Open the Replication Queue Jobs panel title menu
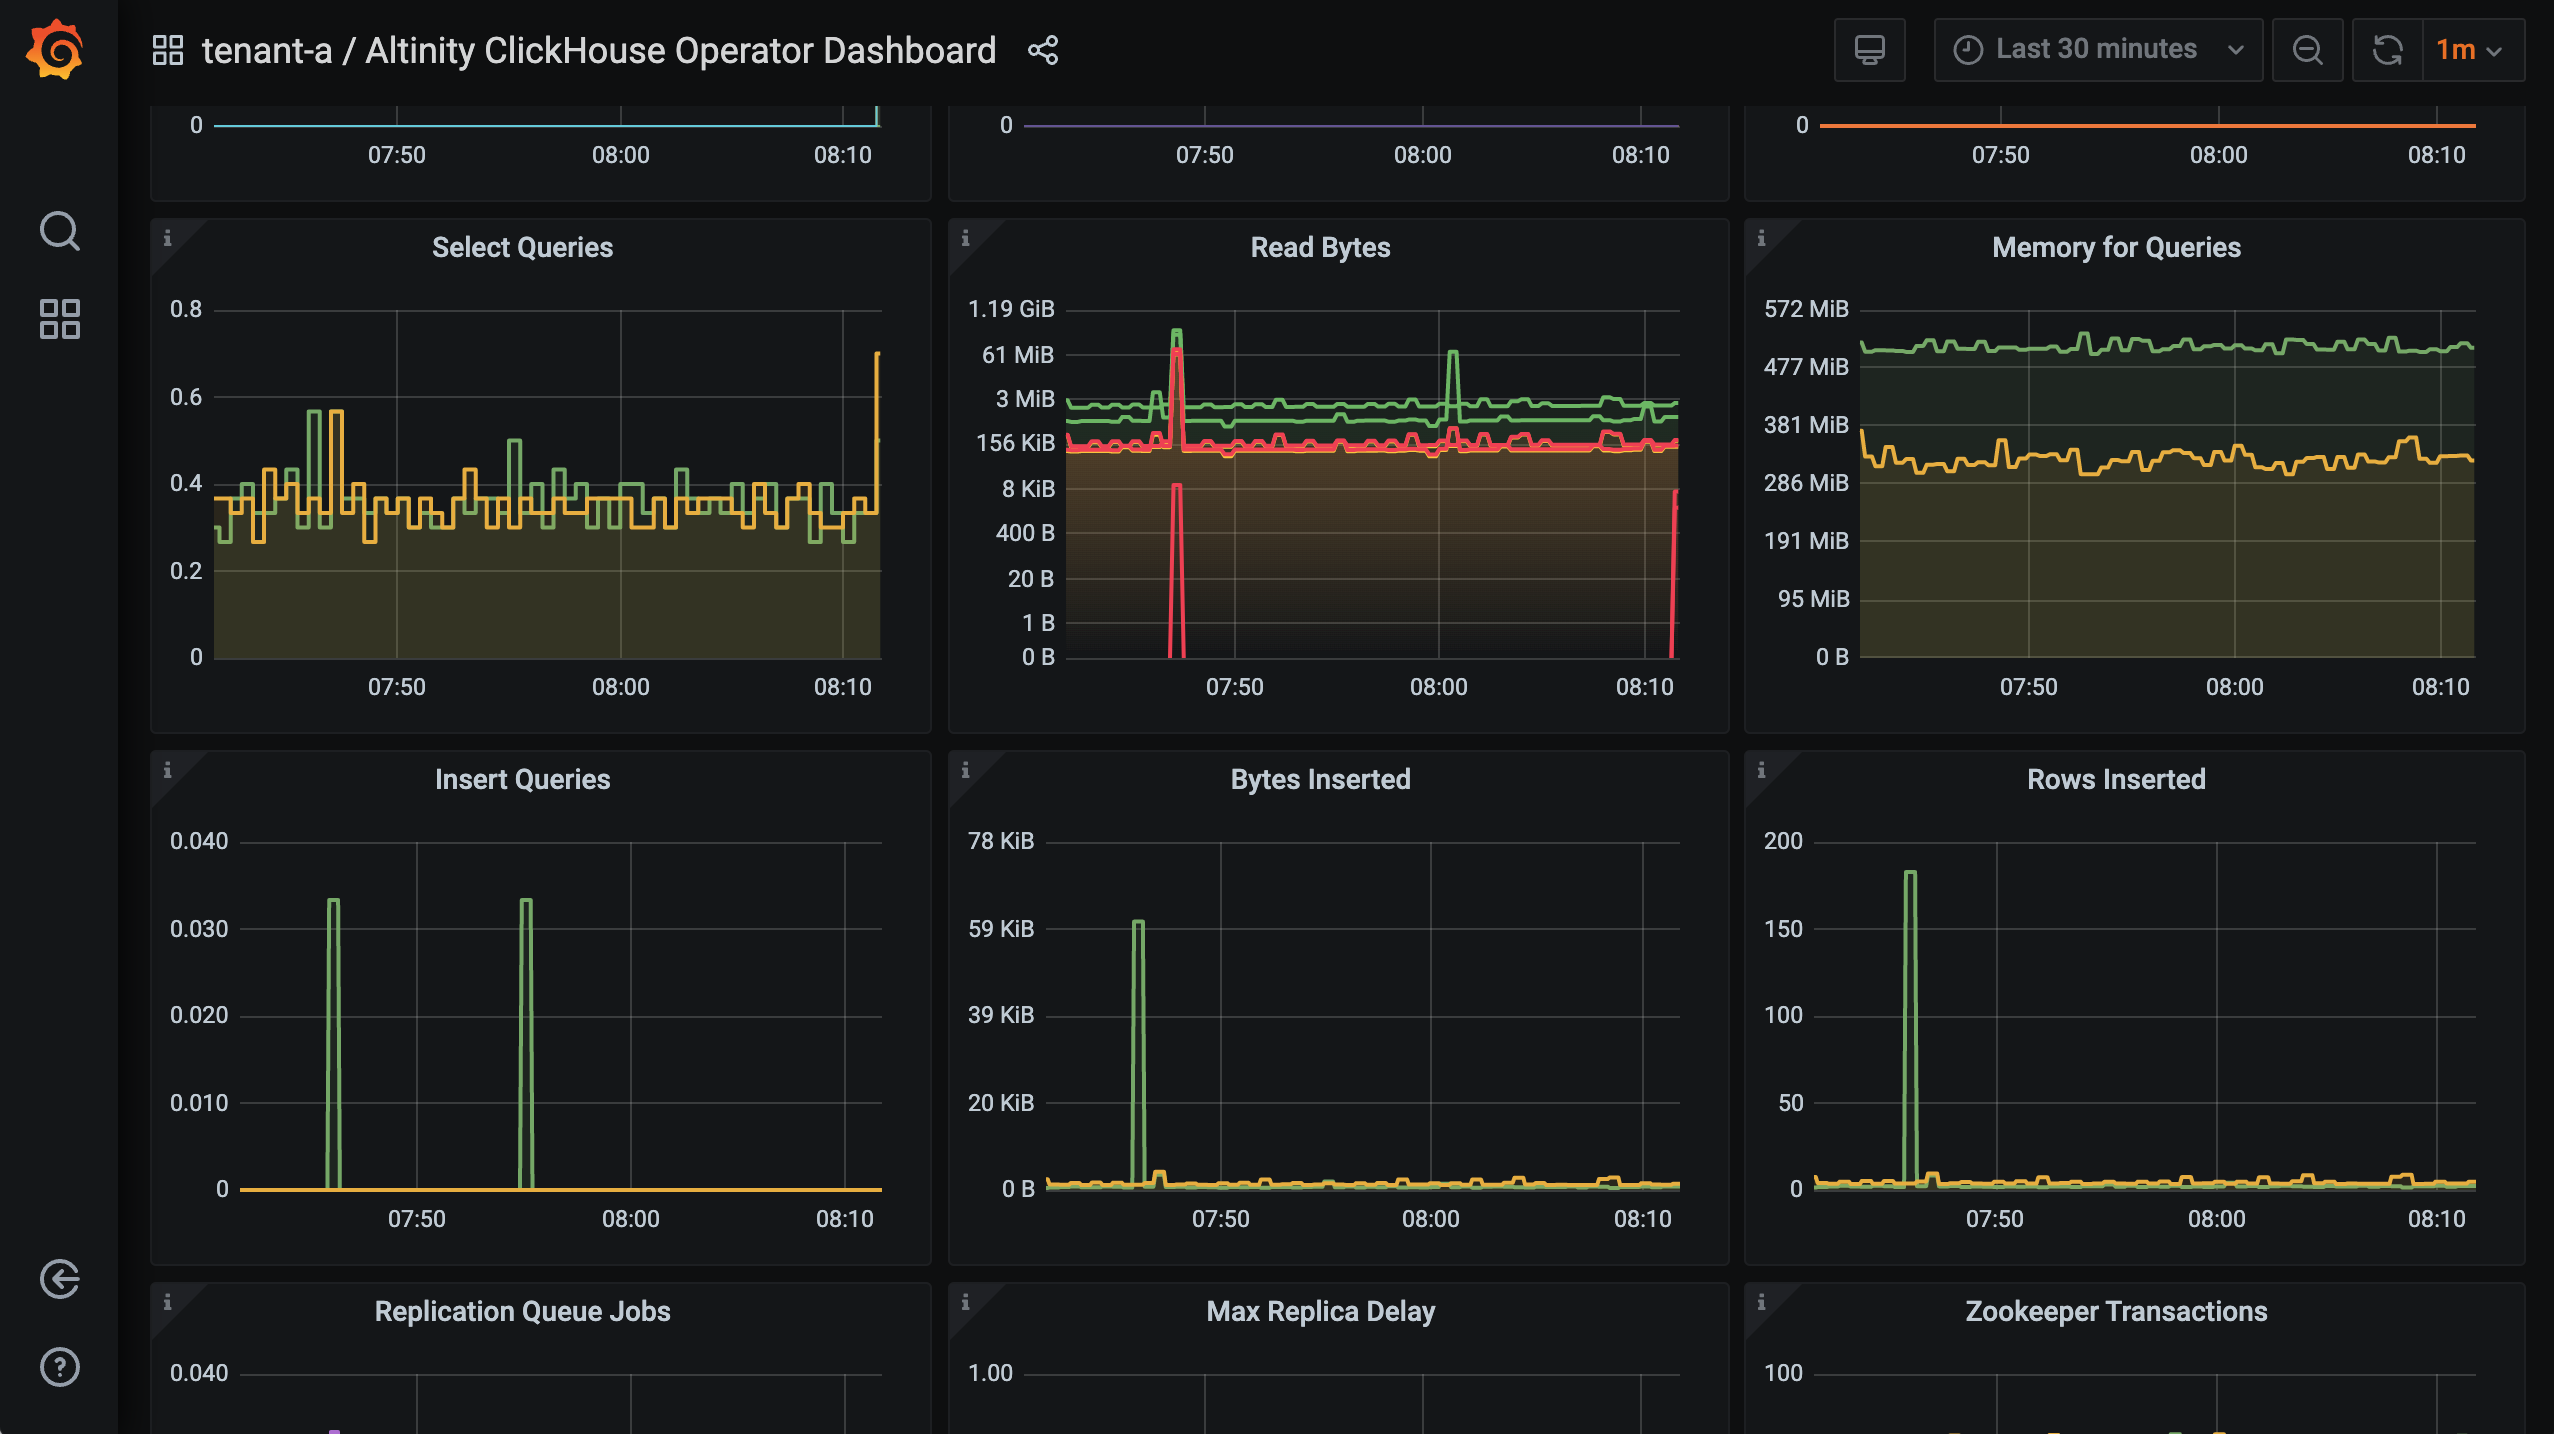Image resolution: width=2554 pixels, height=1434 pixels. (x=522, y=1312)
